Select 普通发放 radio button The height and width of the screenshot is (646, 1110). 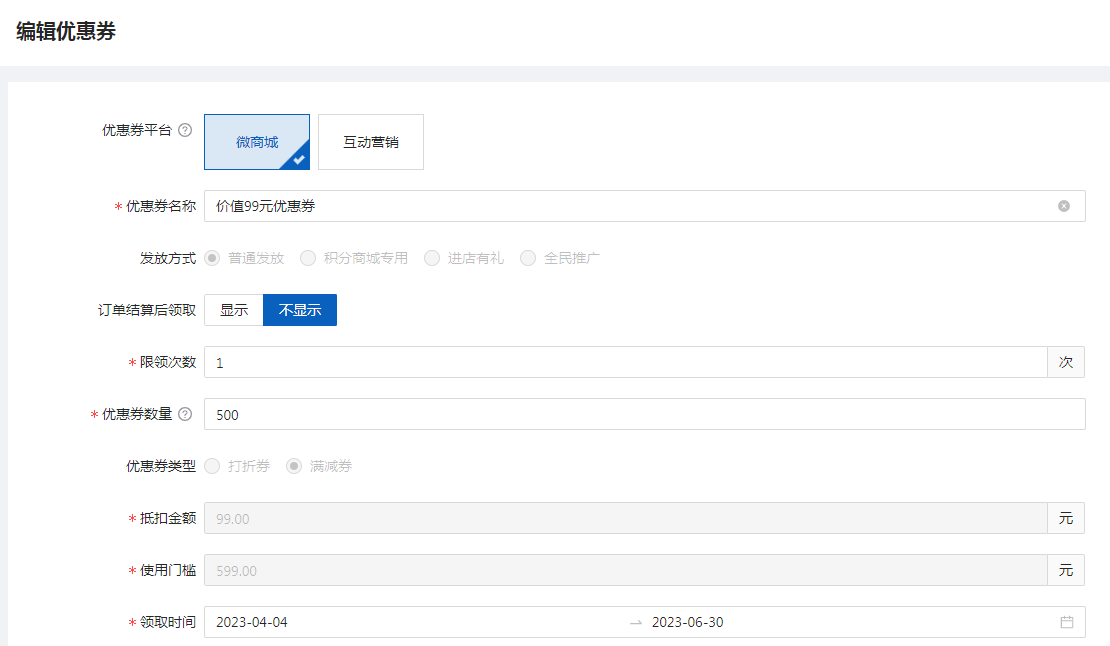pyautogui.click(x=212, y=258)
